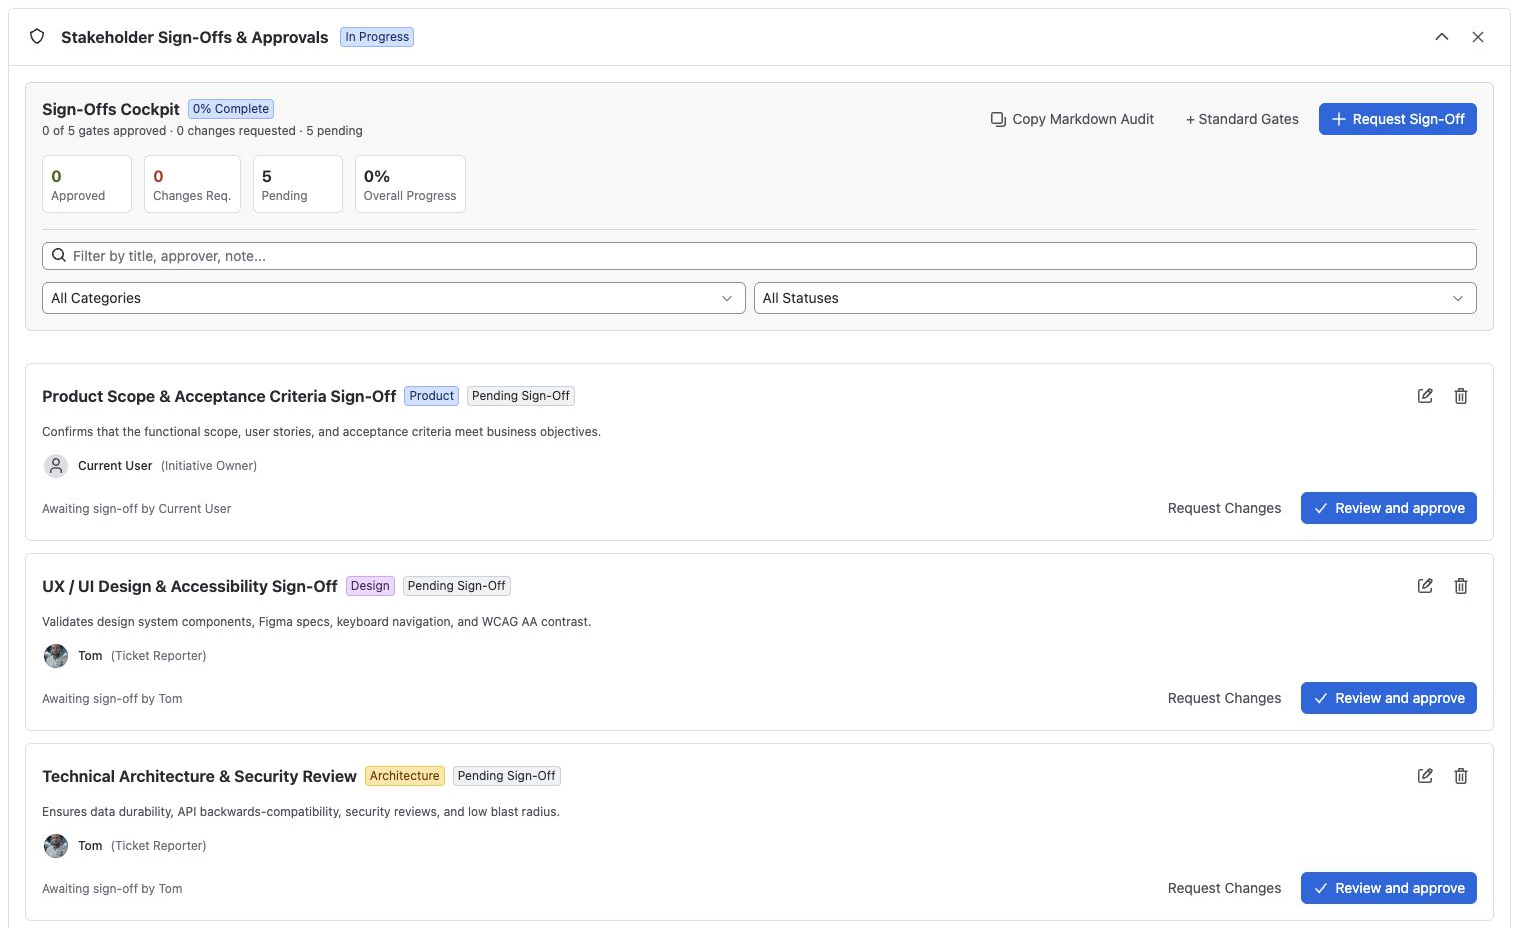Viewport: 1518px width, 928px height.
Task: Click the shield icon beside Stakeholder Sign-Offs title
Action: point(37,37)
